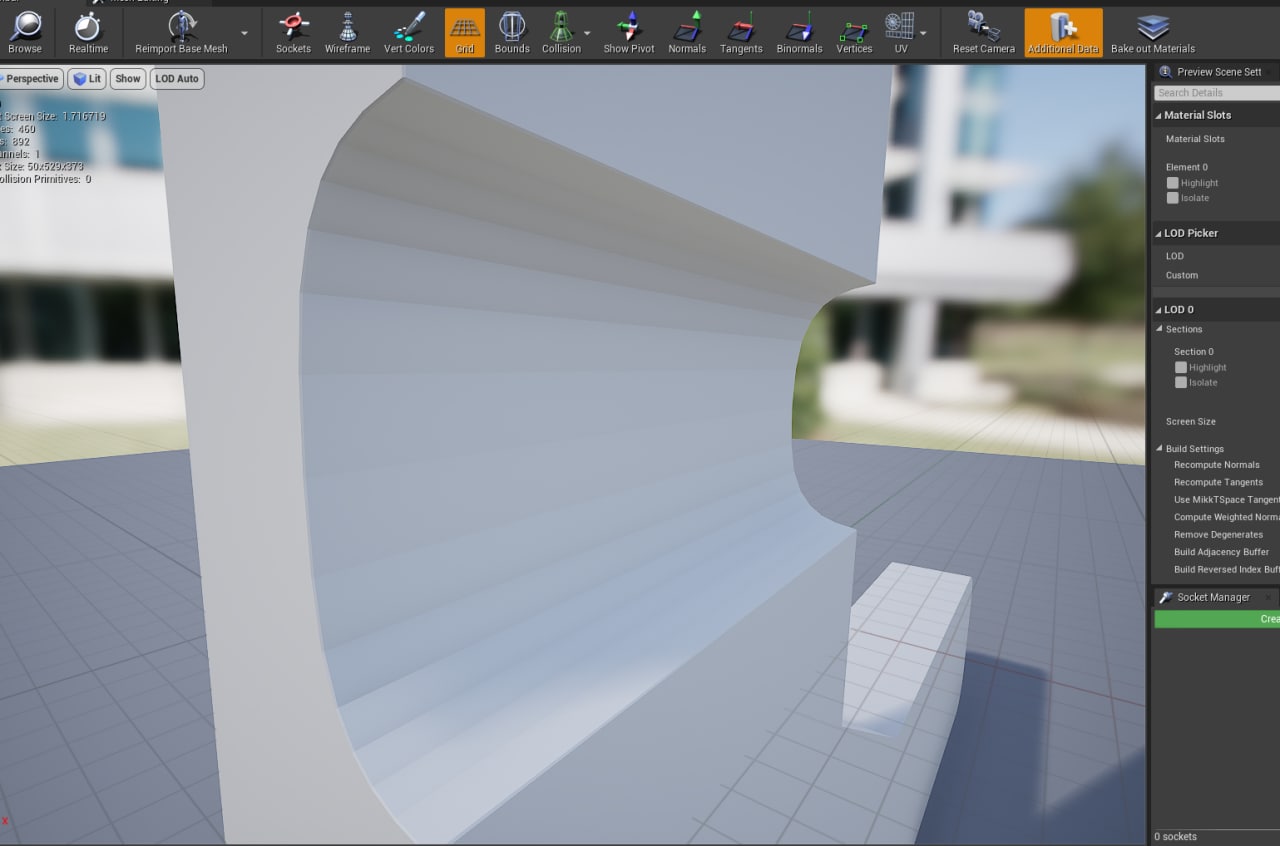Open the Perspective view mode menu

tap(32, 79)
